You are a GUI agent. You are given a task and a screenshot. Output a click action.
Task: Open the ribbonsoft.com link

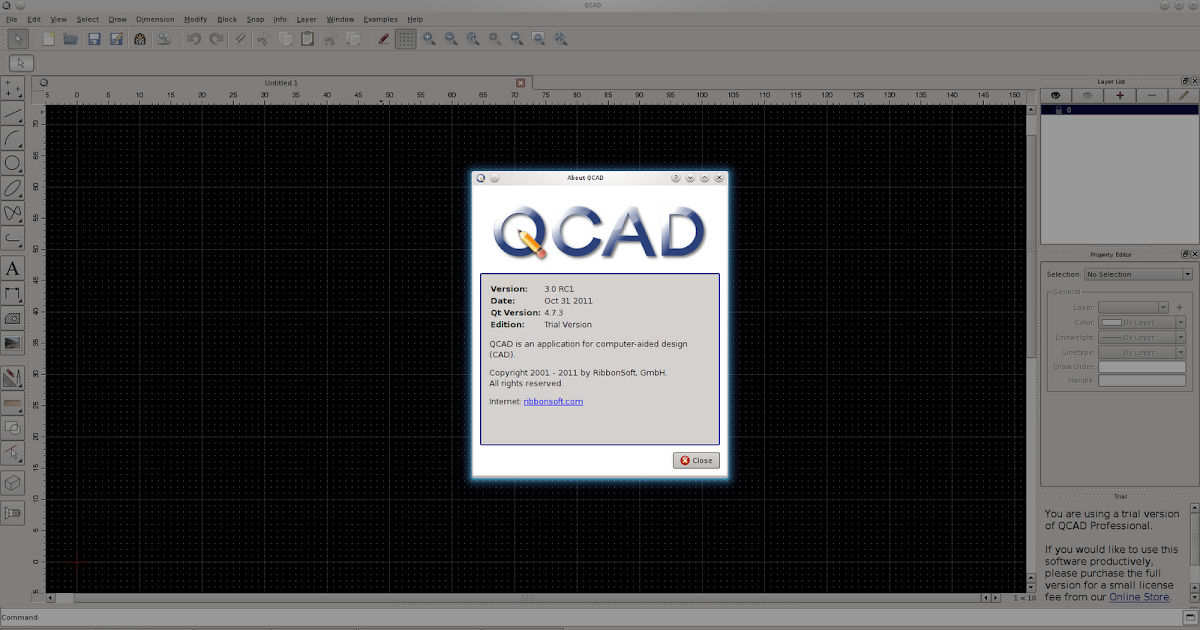click(553, 401)
